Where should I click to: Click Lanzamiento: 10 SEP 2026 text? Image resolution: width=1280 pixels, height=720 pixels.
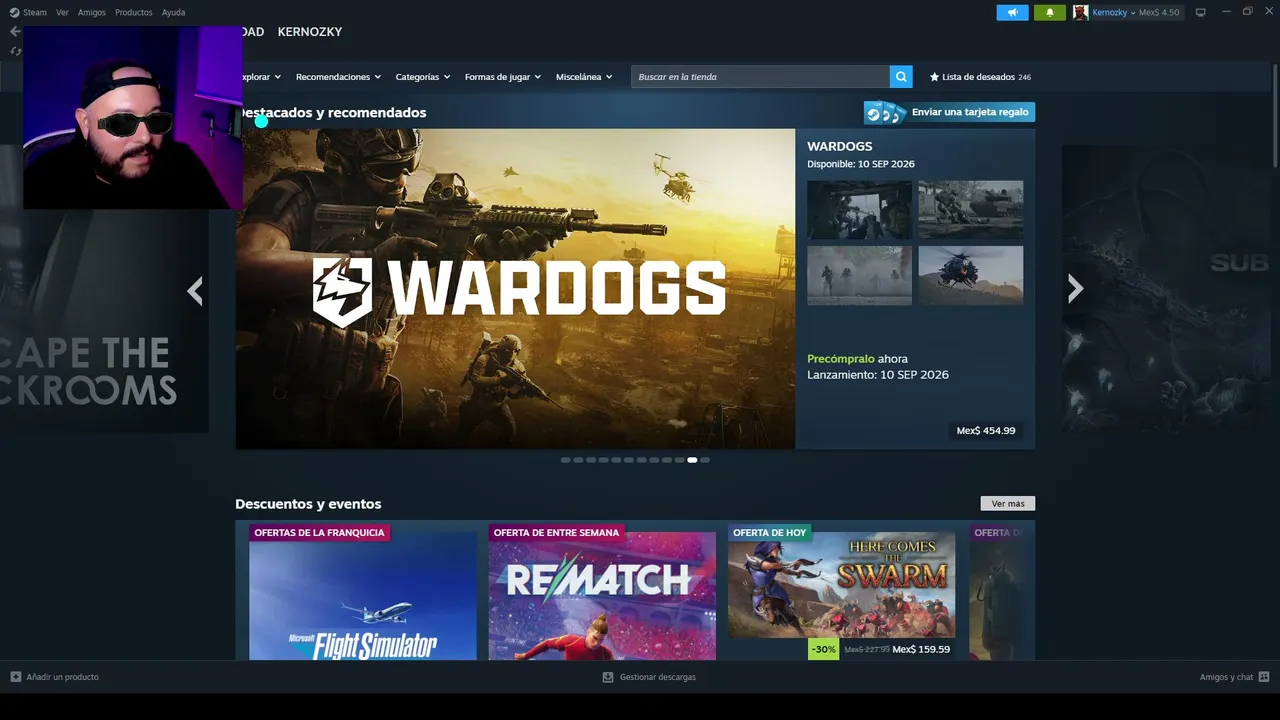coord(878,375)
